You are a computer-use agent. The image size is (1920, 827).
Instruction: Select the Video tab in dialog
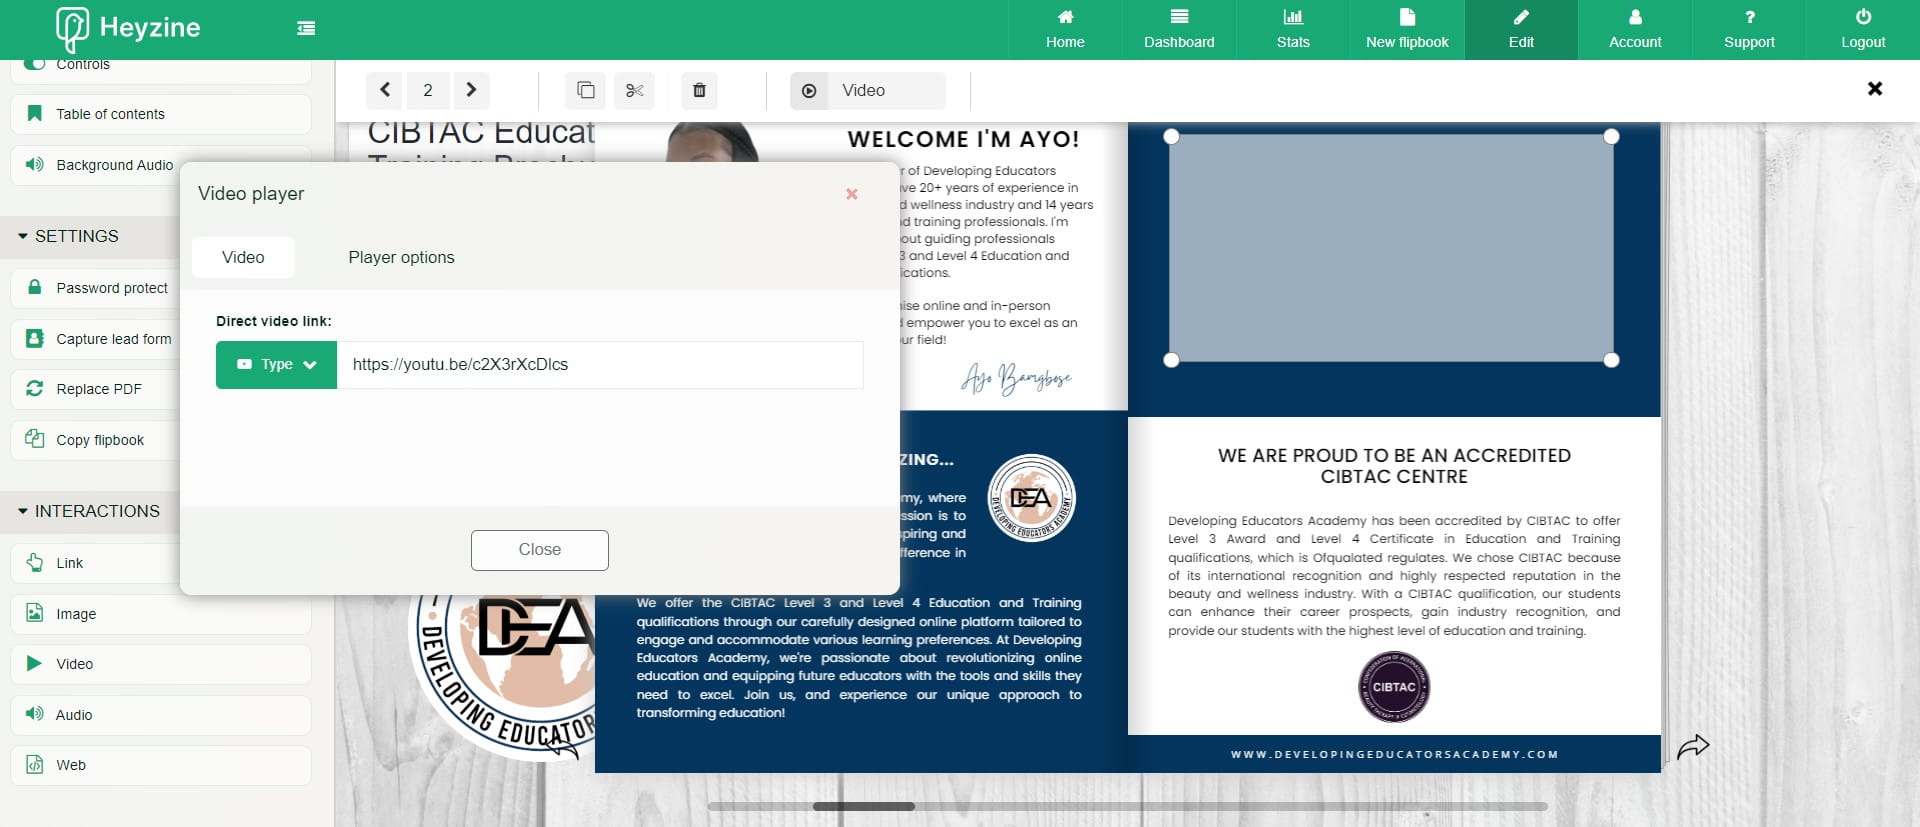pos(243,257)
